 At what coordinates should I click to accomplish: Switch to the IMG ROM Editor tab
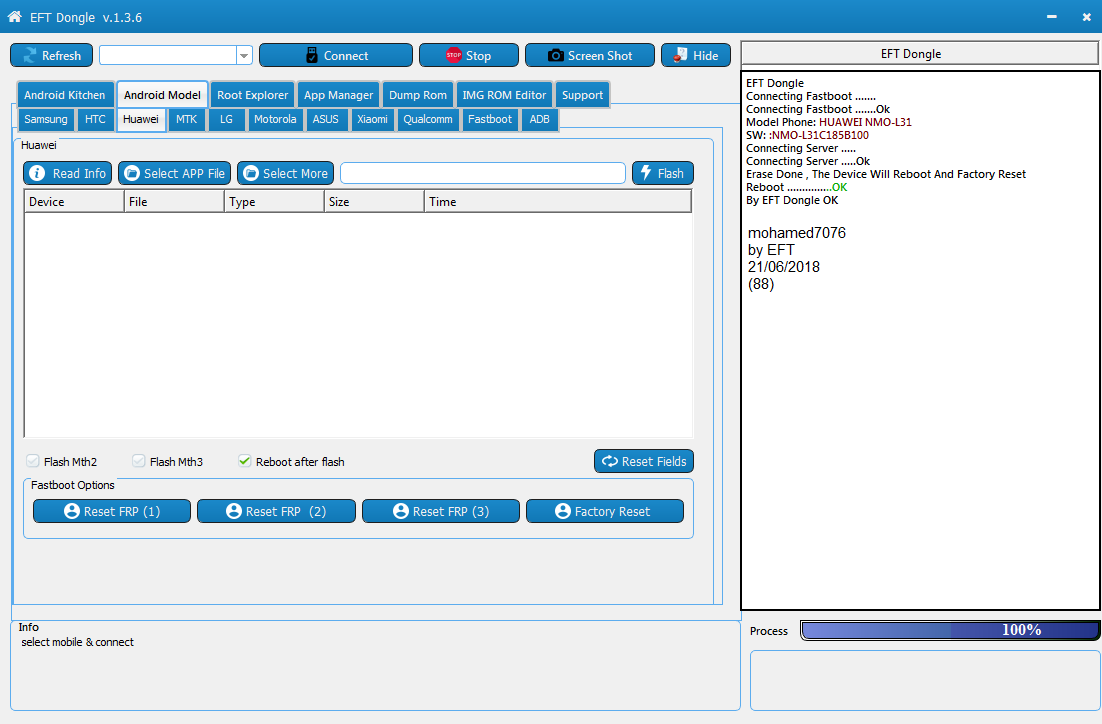[504, 95]
